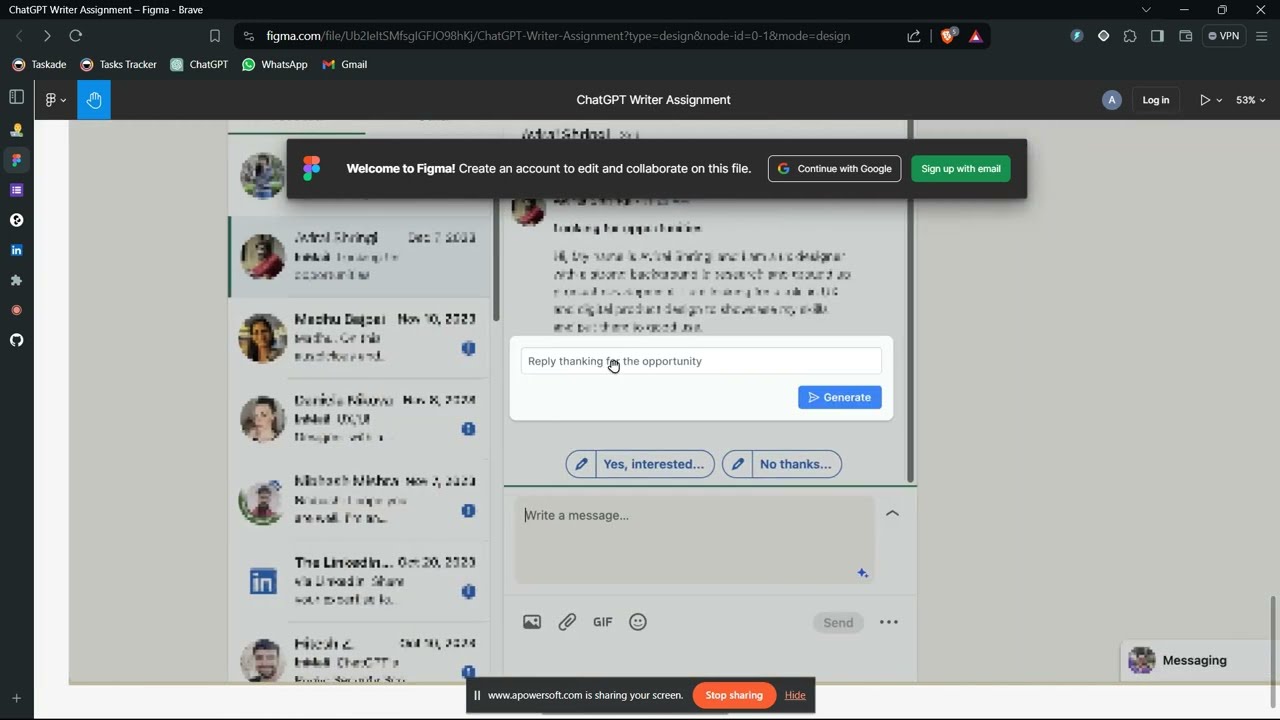Open the WhatsApp bookmark

pyautogui.click(x=275, y=64)
